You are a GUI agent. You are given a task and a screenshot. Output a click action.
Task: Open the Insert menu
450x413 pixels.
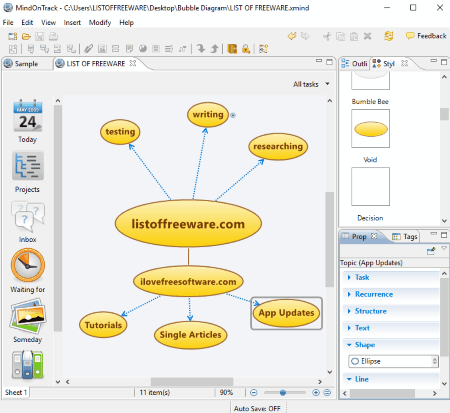(72, 22)
